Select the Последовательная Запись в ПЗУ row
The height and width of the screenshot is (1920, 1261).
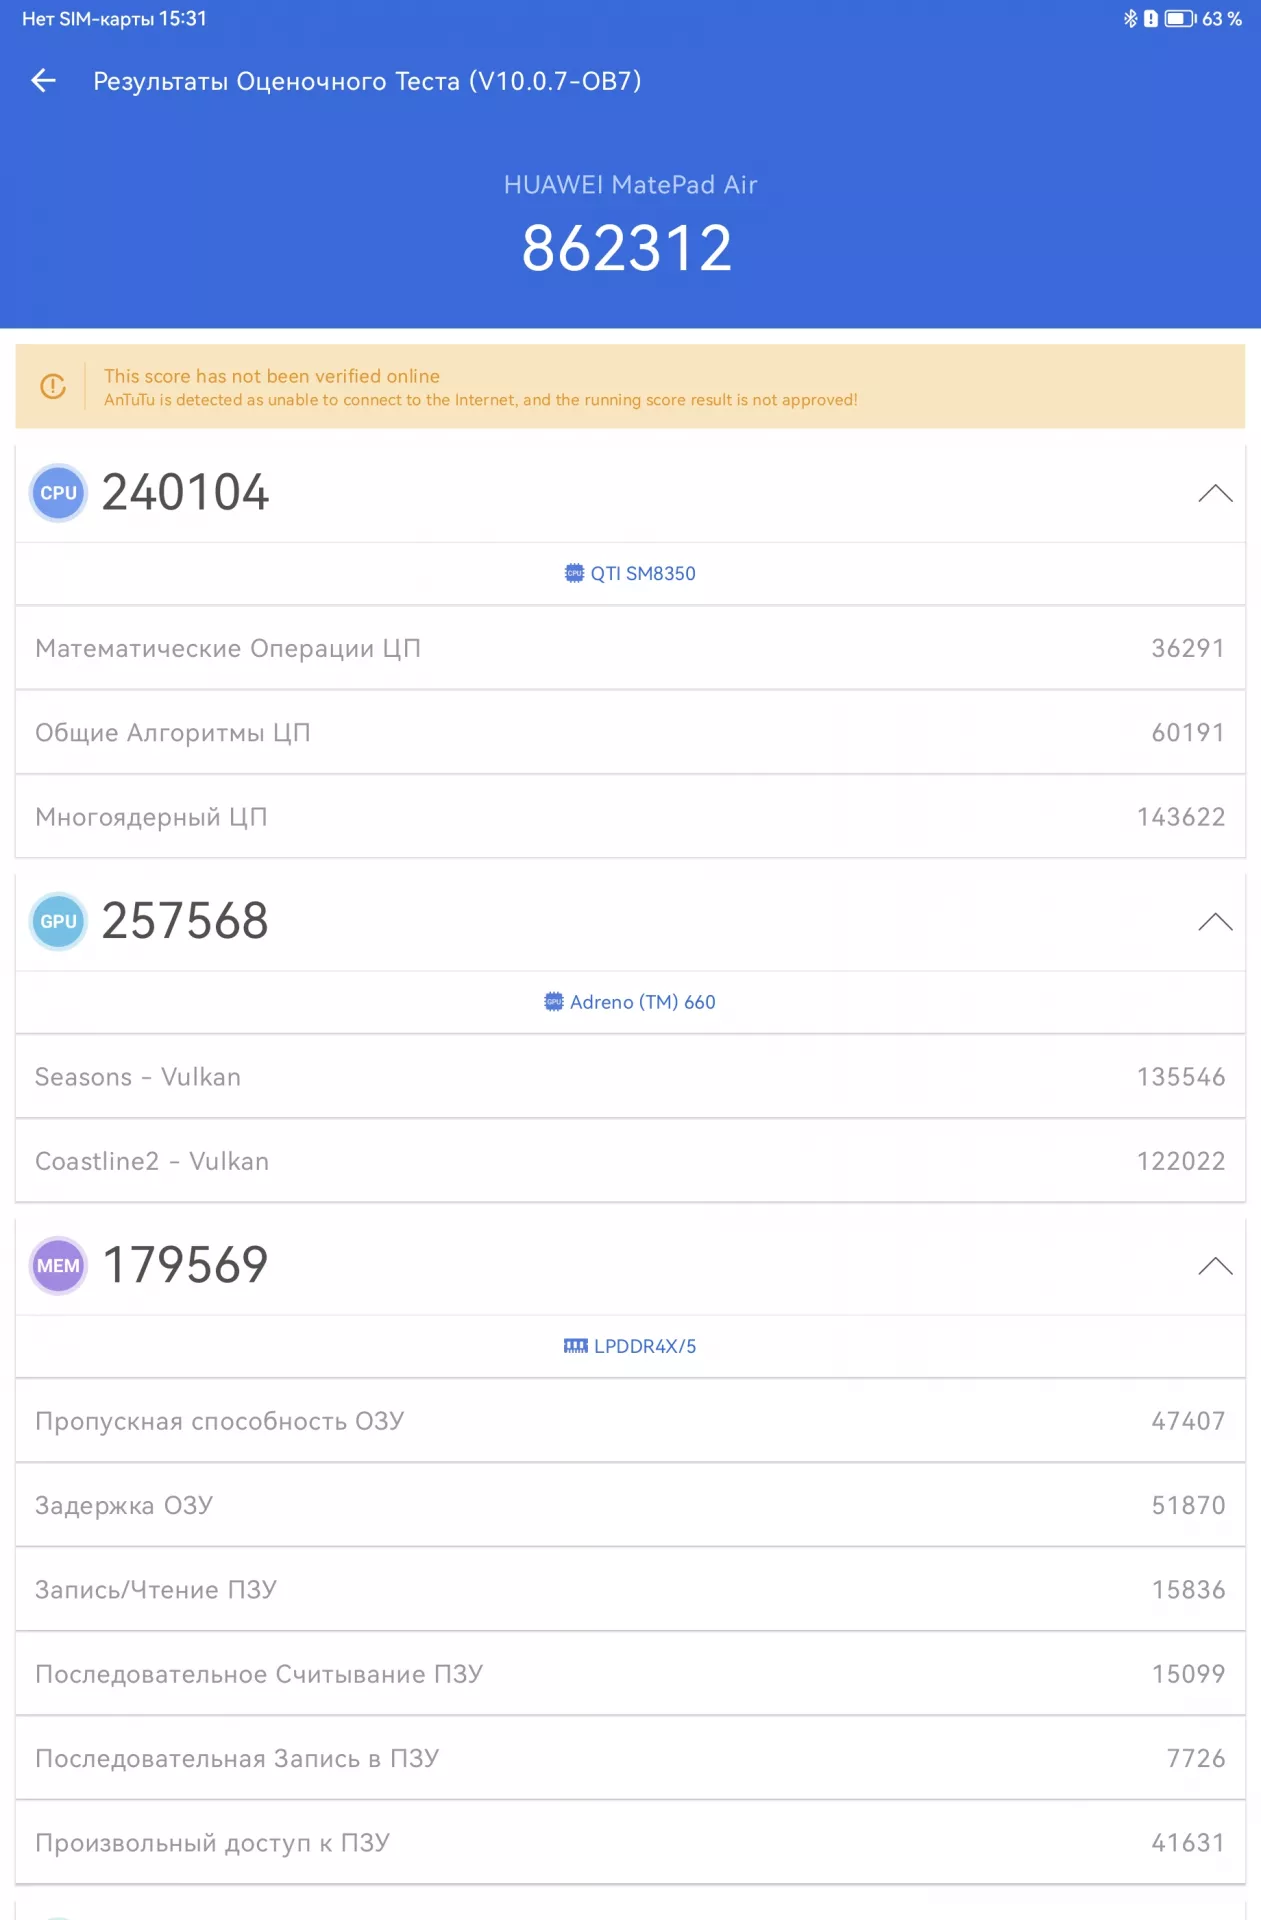(x=630, y=1757)
